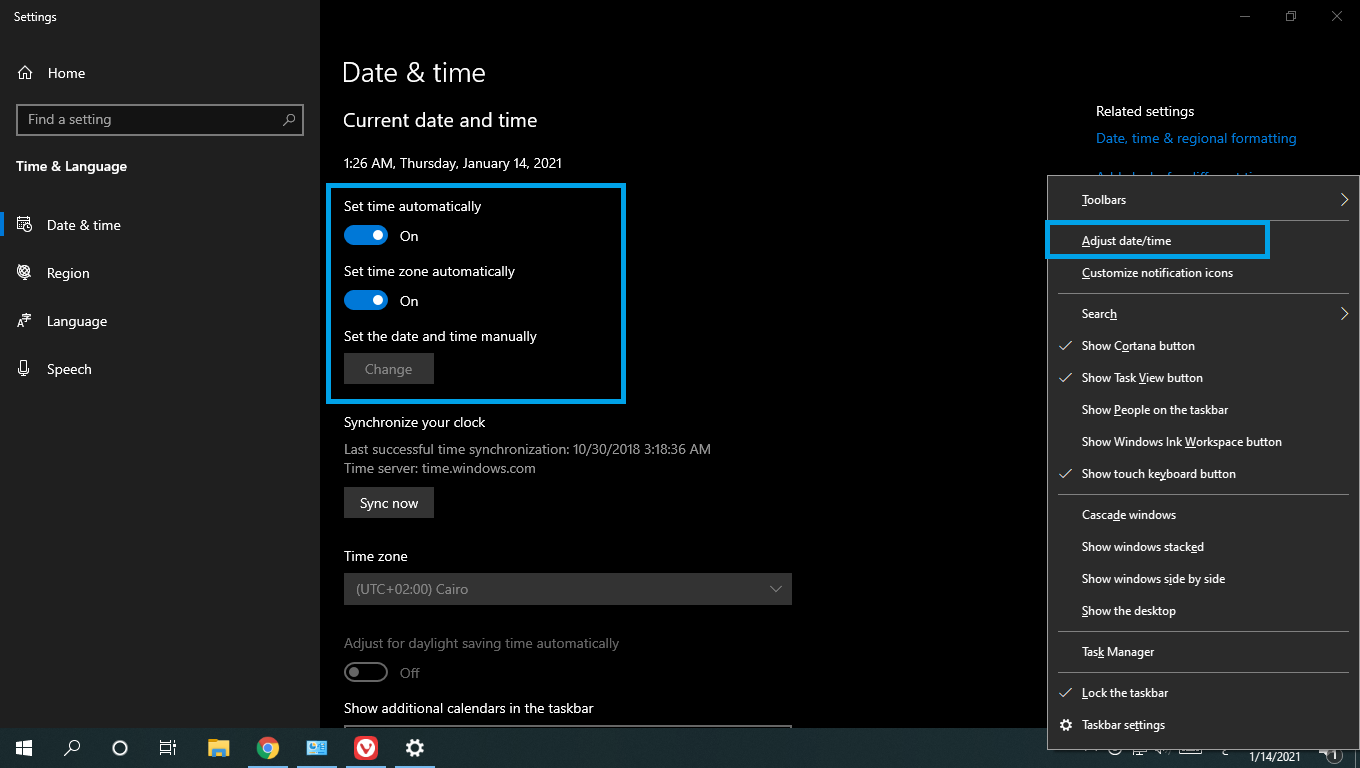Click the Sync now button

tap(389, 503)
